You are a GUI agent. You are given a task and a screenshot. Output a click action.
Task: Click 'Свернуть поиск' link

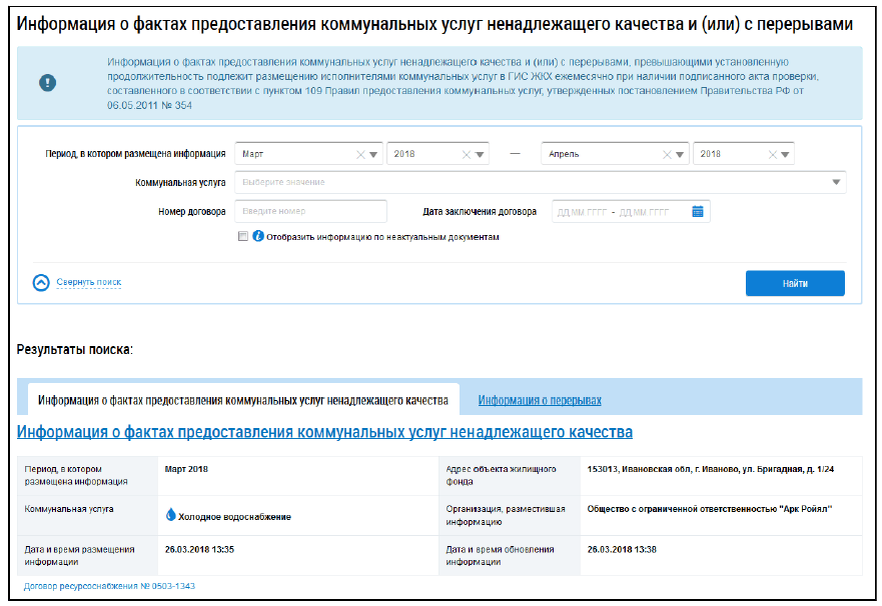click(x=89, y=282)
